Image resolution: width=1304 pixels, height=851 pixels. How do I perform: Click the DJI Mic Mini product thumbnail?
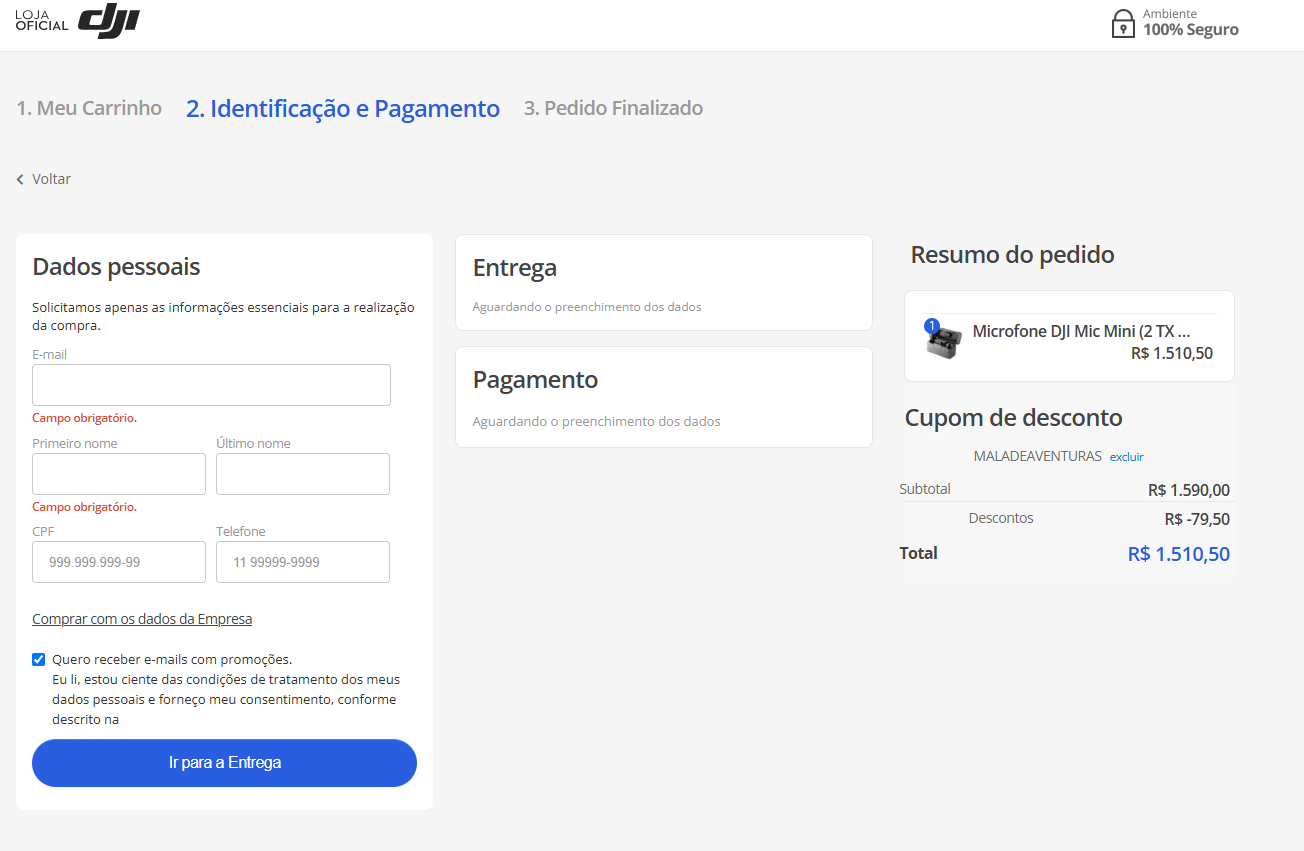943,343
